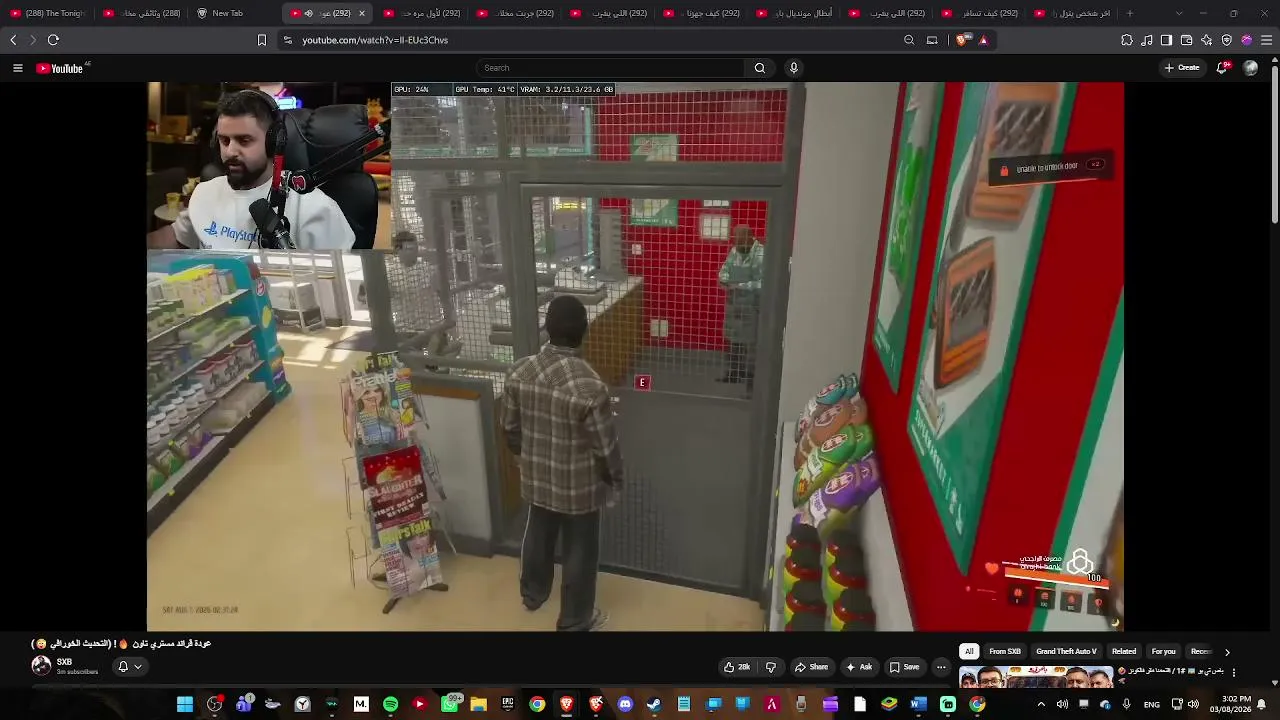Toggle the channel notification bell setting
Image resolution: width=1280 pixels, height=720 pixels.
click(130, 667)
